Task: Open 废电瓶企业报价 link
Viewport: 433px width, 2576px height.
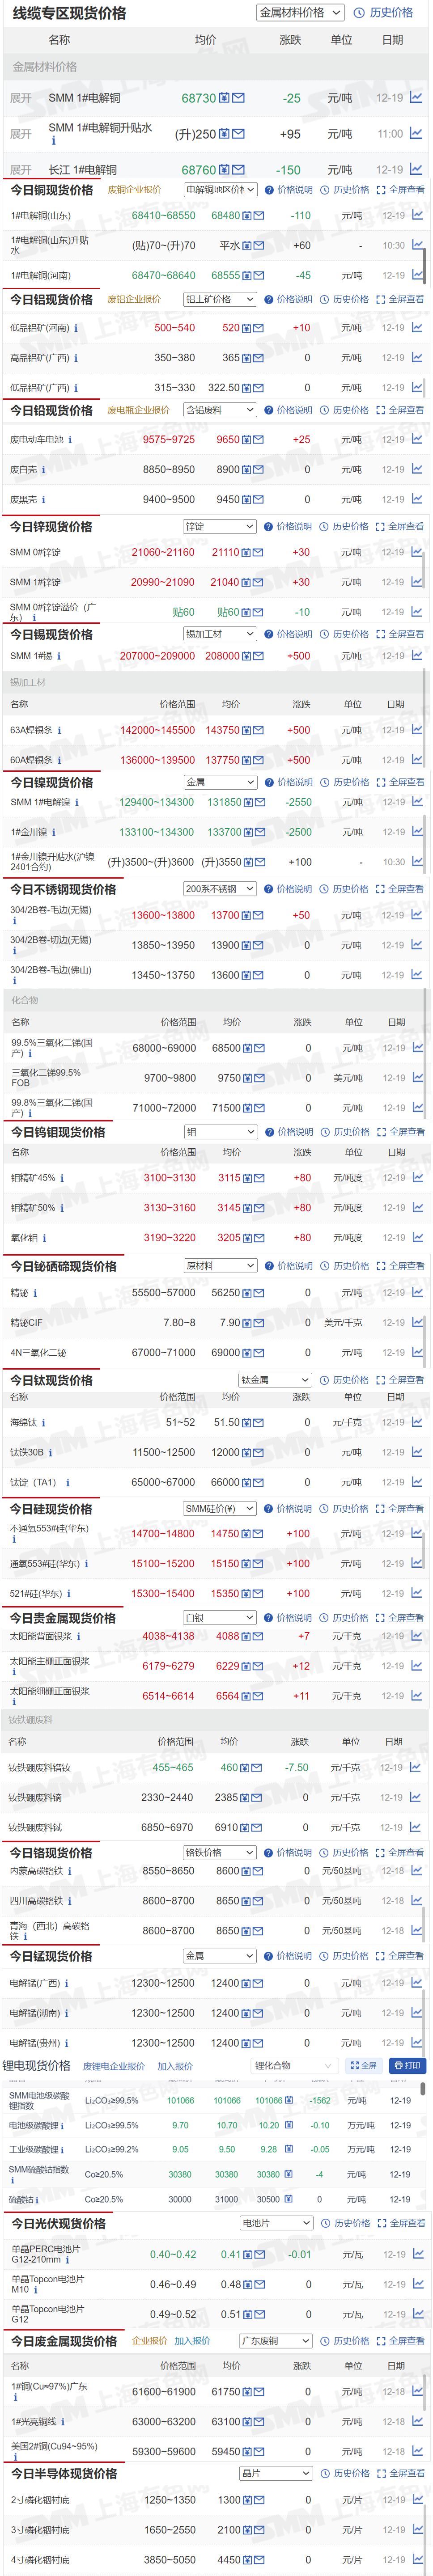Action: pyautogui.click(x=138, y=410)
